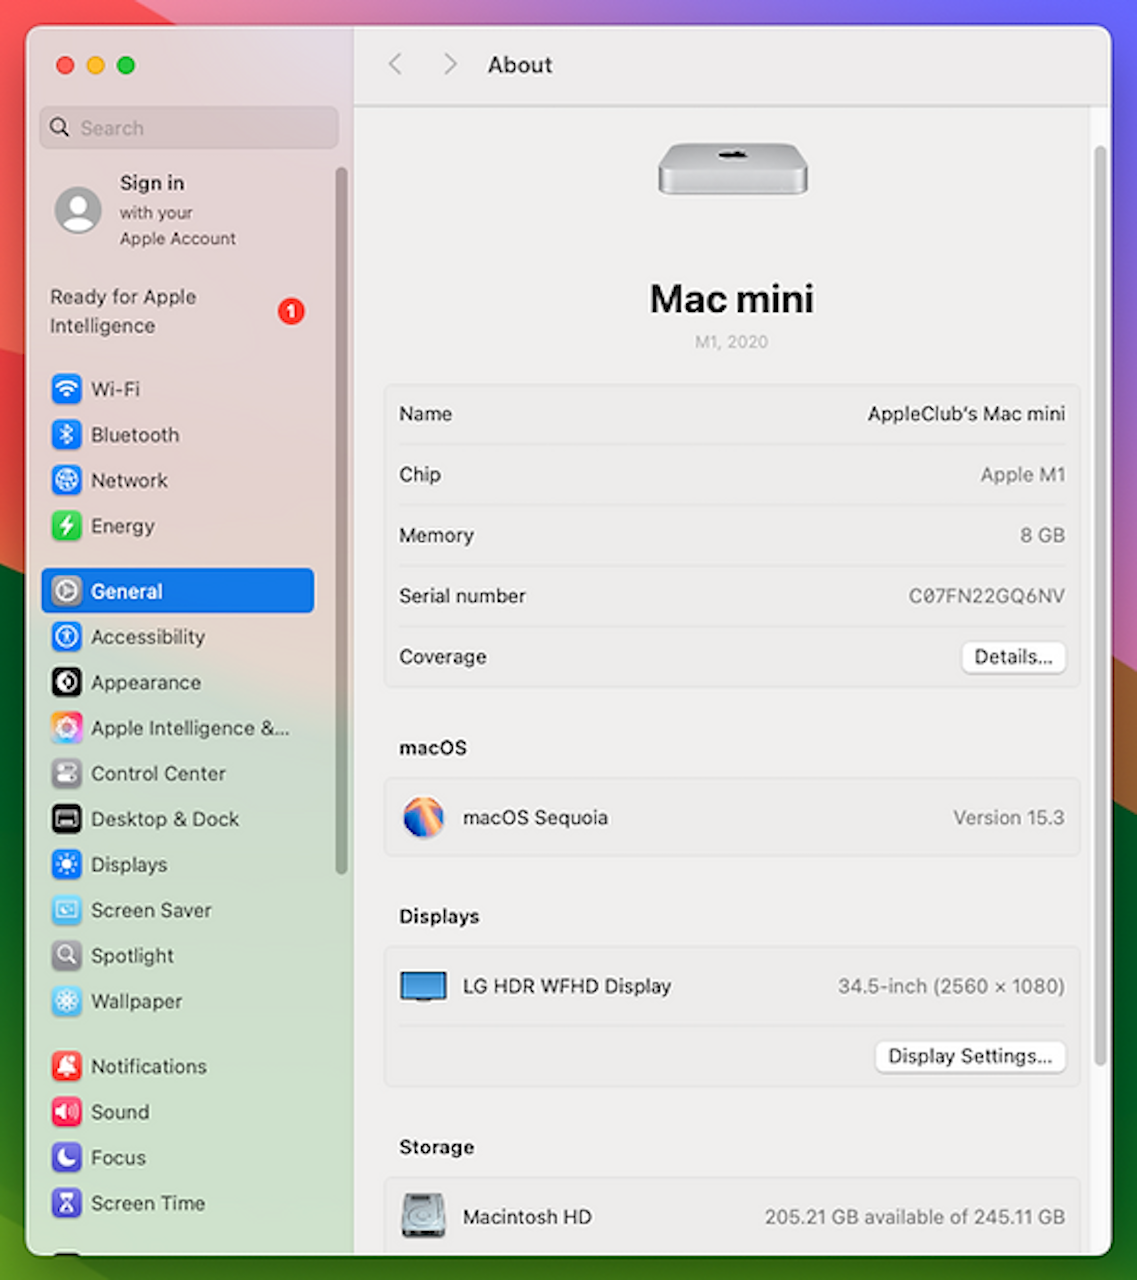Click the Apple Account avatar icon

click(78, 210)
